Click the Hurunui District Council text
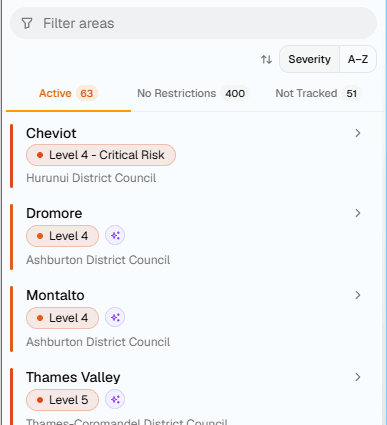The height and width of the screenshot is (425, 387). (91, 178)
